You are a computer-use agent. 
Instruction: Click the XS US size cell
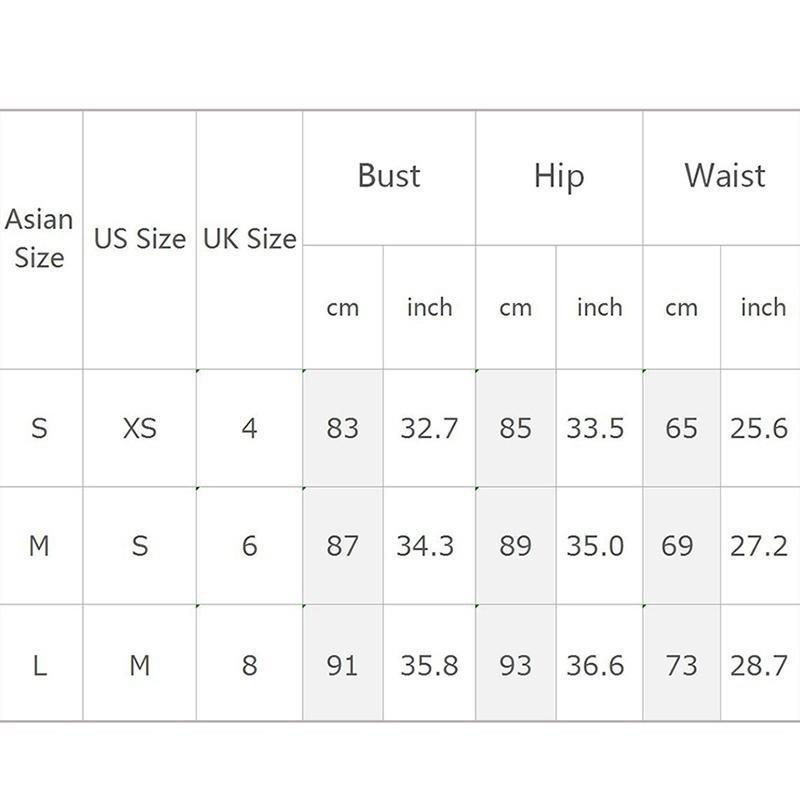coord(140,428)
